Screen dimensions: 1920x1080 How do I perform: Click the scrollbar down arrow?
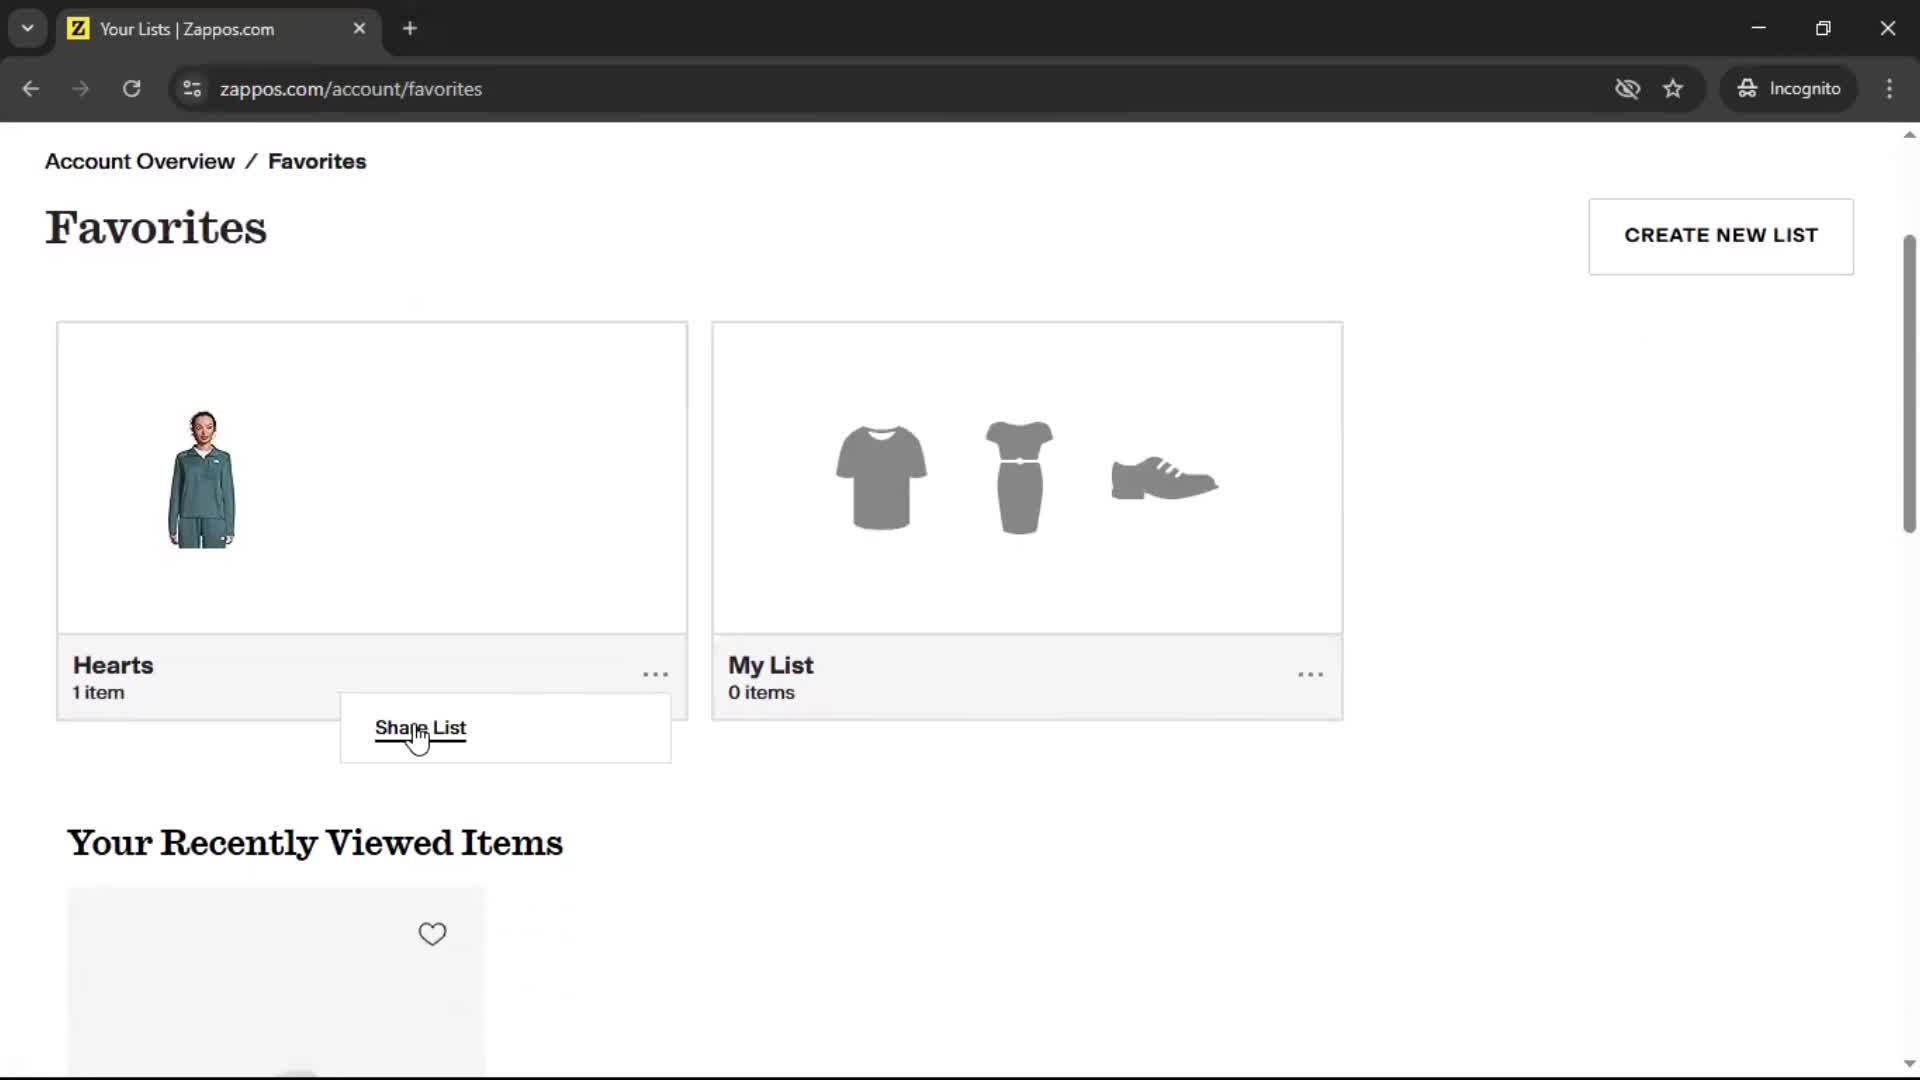[x=1909, y=1064]
